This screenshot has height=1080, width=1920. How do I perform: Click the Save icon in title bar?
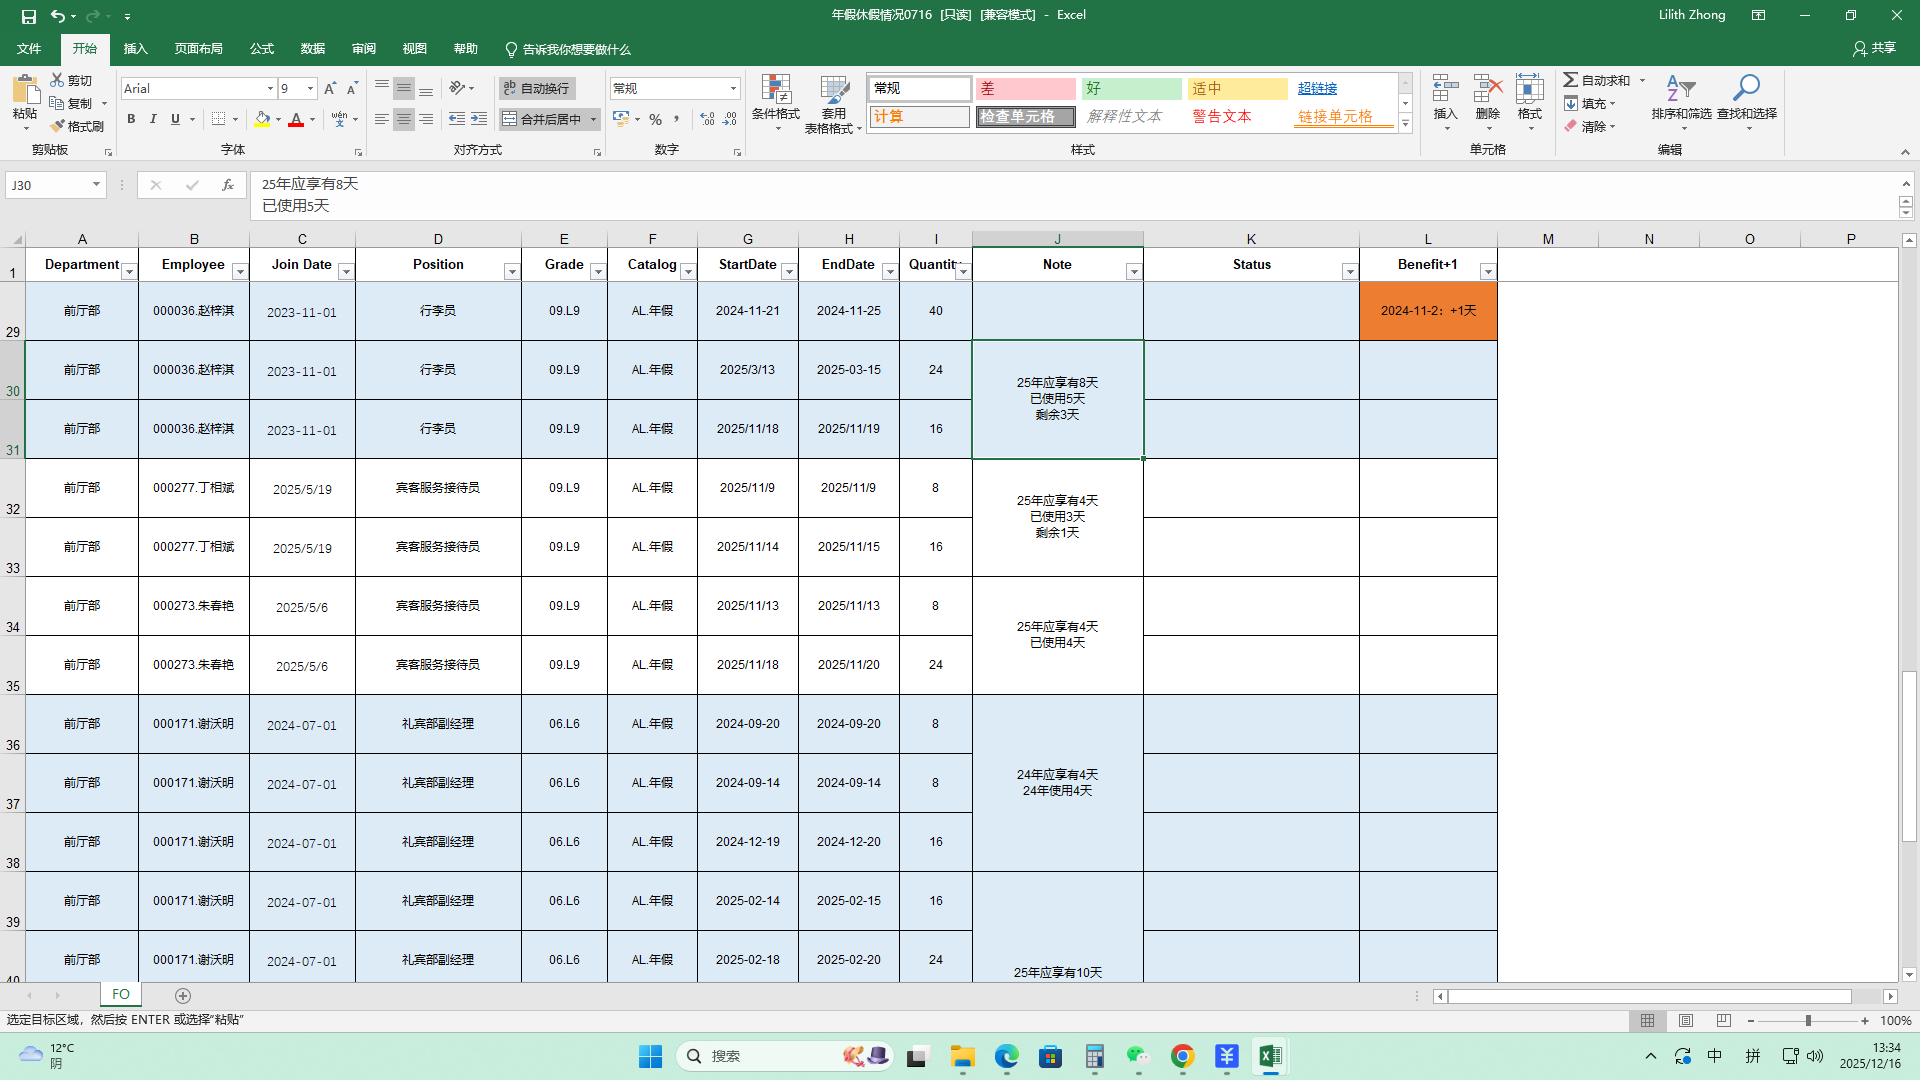click(x=28, y=16)
